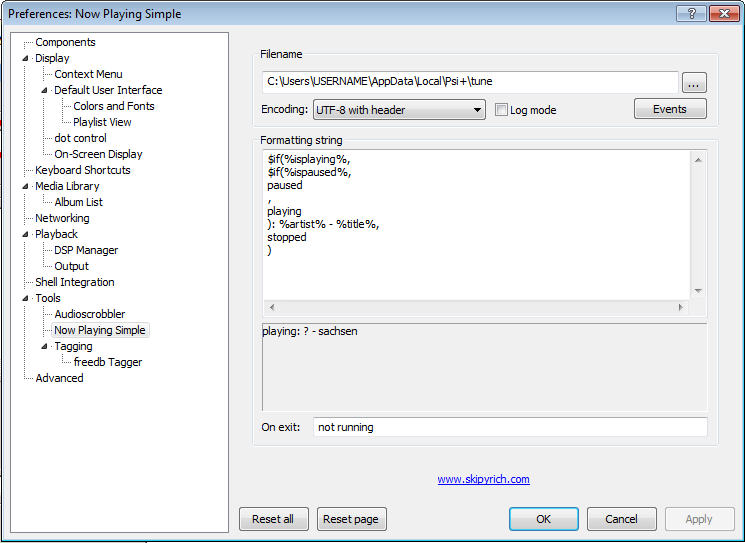Select Audioscrobbler in the tree
This screenshot has width=745, height=543.
click(x=89, y=314)
